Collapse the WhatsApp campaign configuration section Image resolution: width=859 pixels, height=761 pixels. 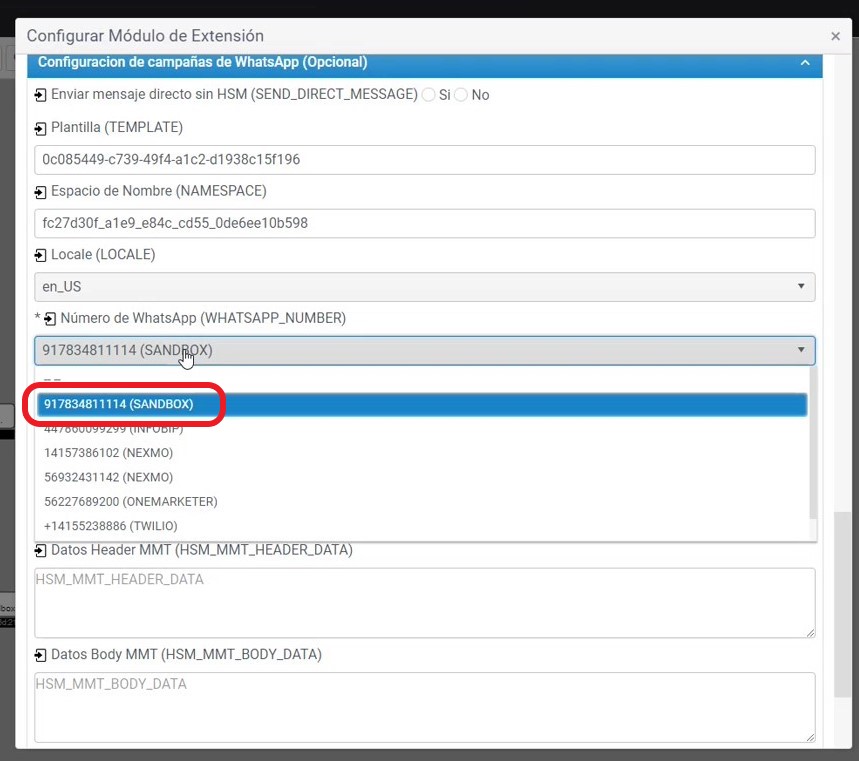tap(805, 63)
